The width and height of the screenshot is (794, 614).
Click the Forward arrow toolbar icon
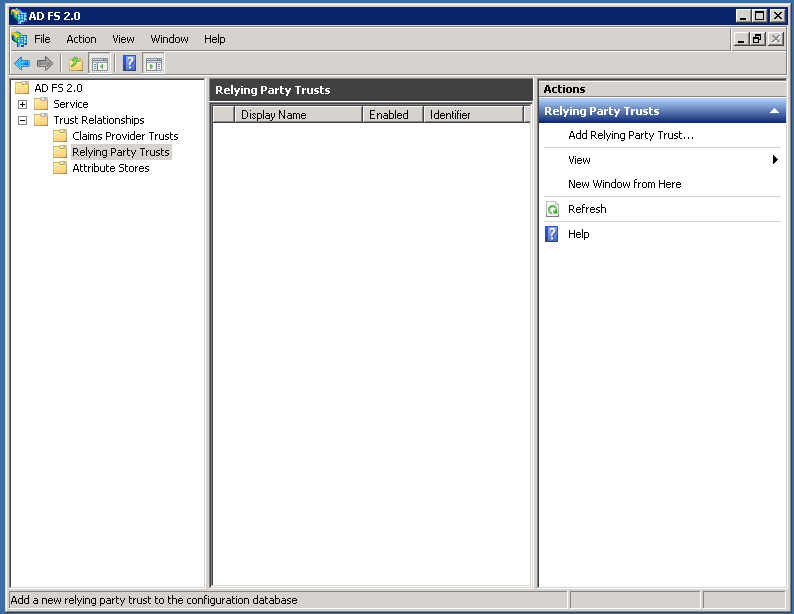click(45, 64)
